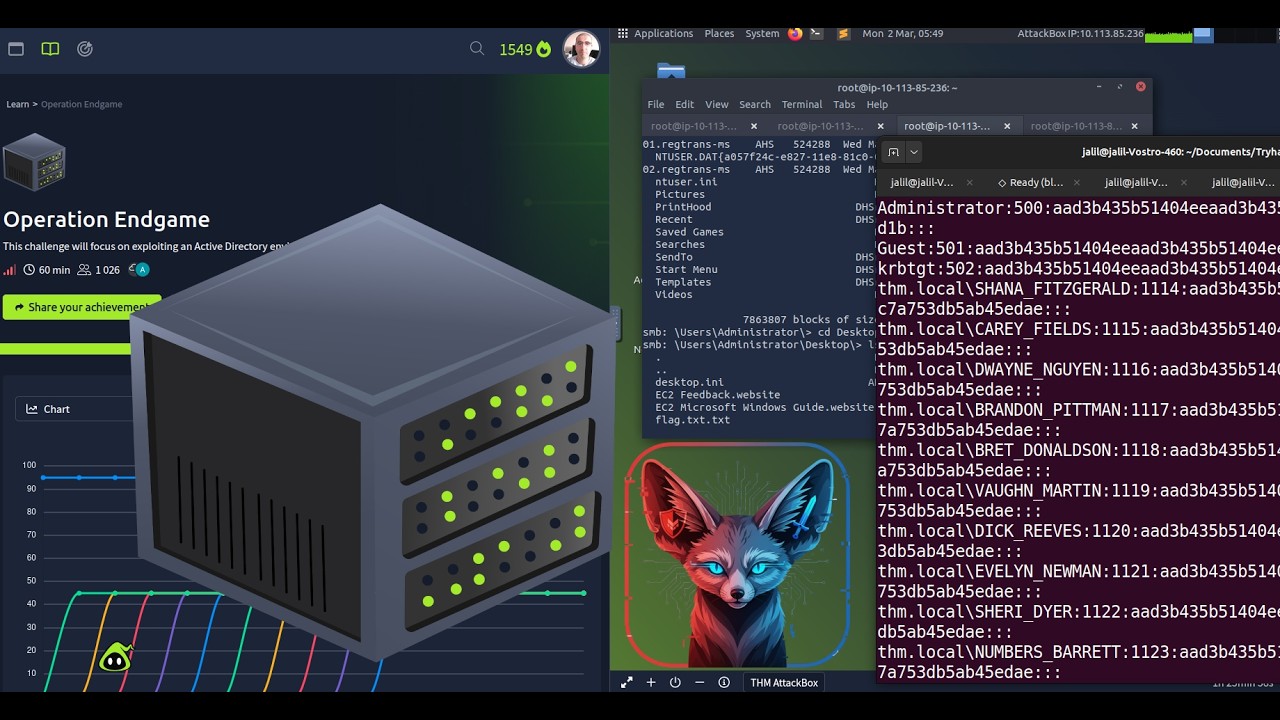Click the green open-book Learn icon
Viewport: 1280px width, 720px height.
(50, 48)
